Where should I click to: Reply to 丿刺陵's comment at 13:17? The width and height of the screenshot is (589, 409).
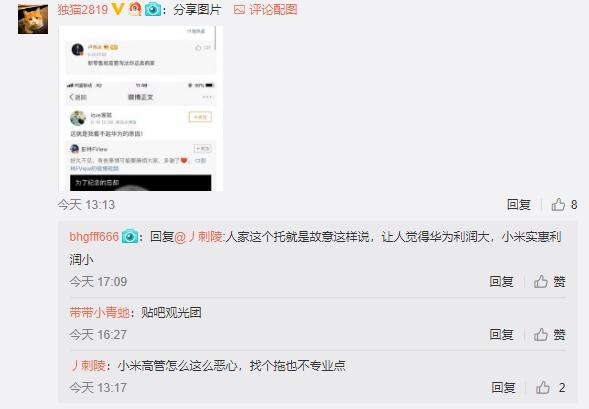[503, 388]
